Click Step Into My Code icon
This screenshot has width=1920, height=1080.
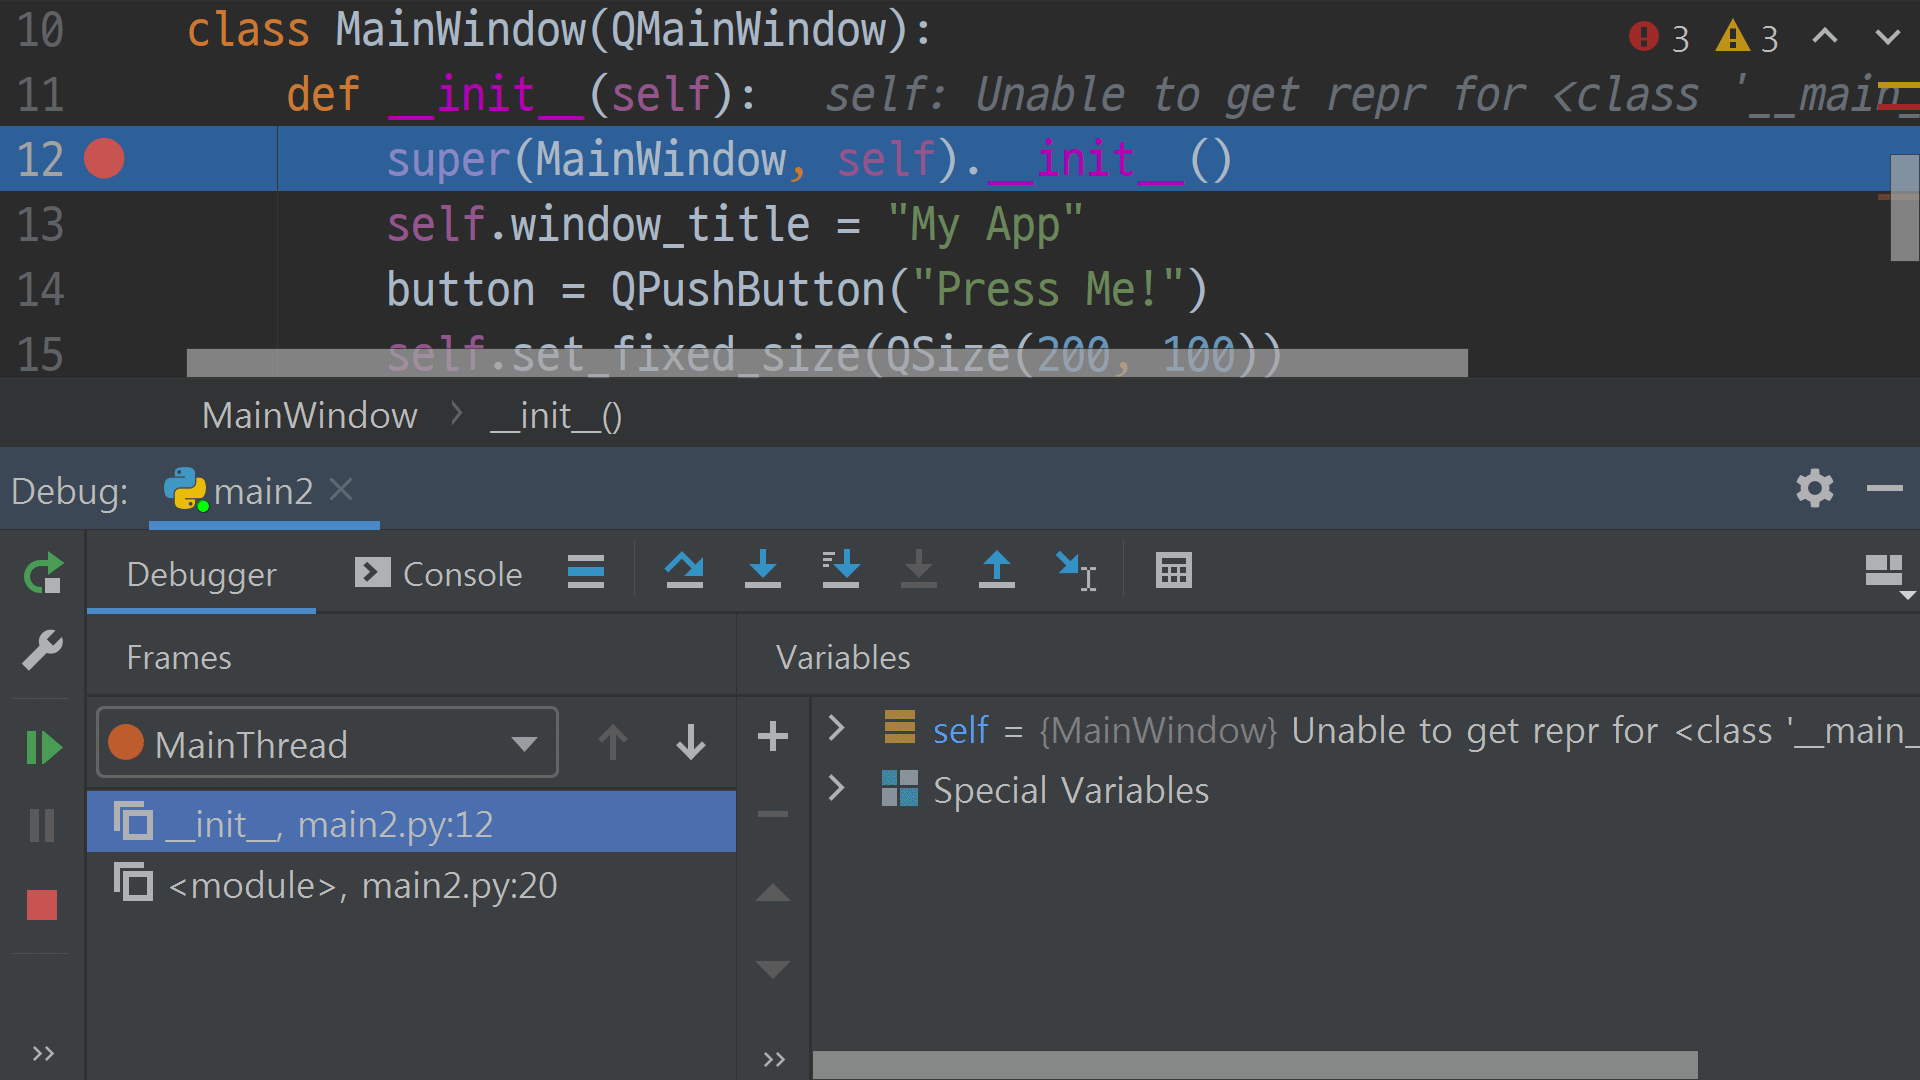point(840,571)
